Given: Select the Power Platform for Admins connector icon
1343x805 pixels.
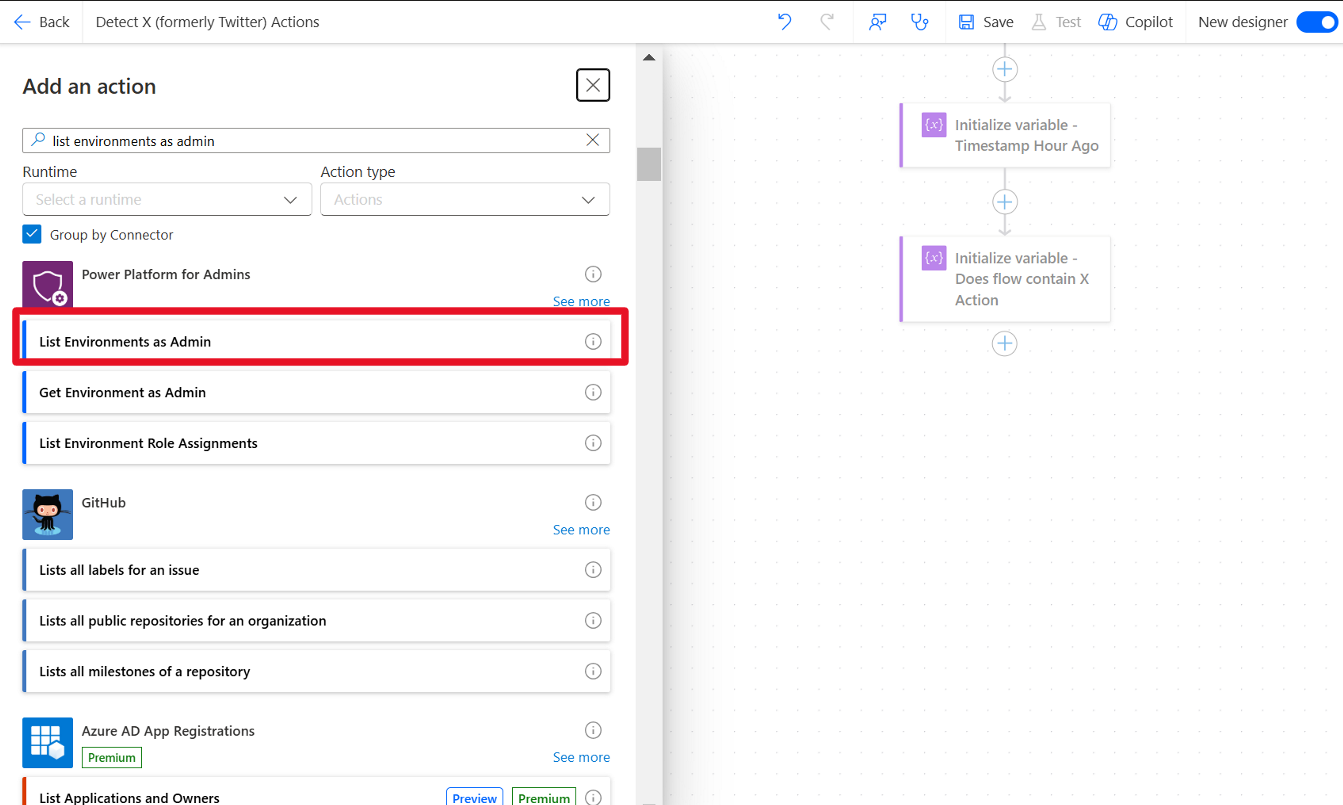Looking at the screenshot, I should pyautogui.click(x=47, y=286).
